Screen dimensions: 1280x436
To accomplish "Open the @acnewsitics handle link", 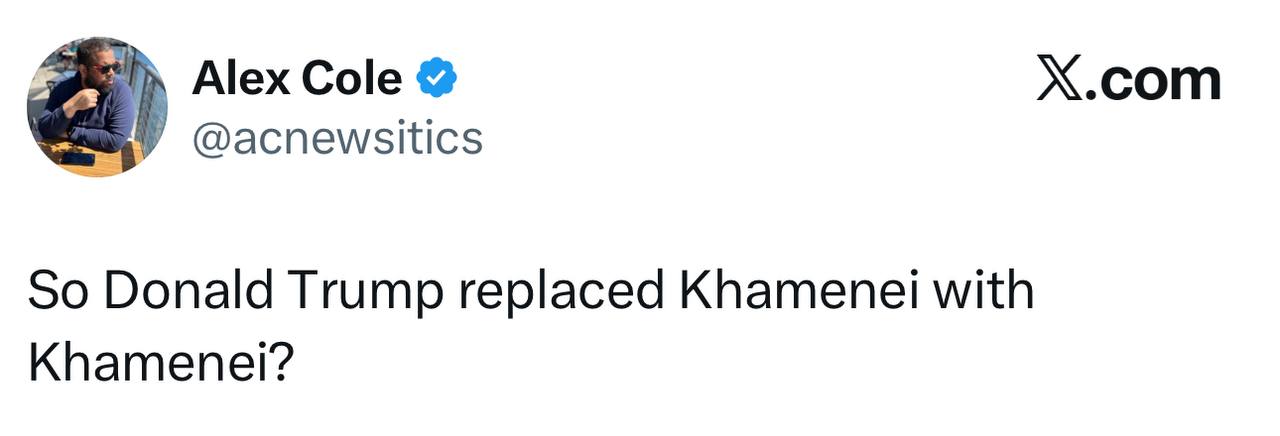I will [x=337, y=138].
